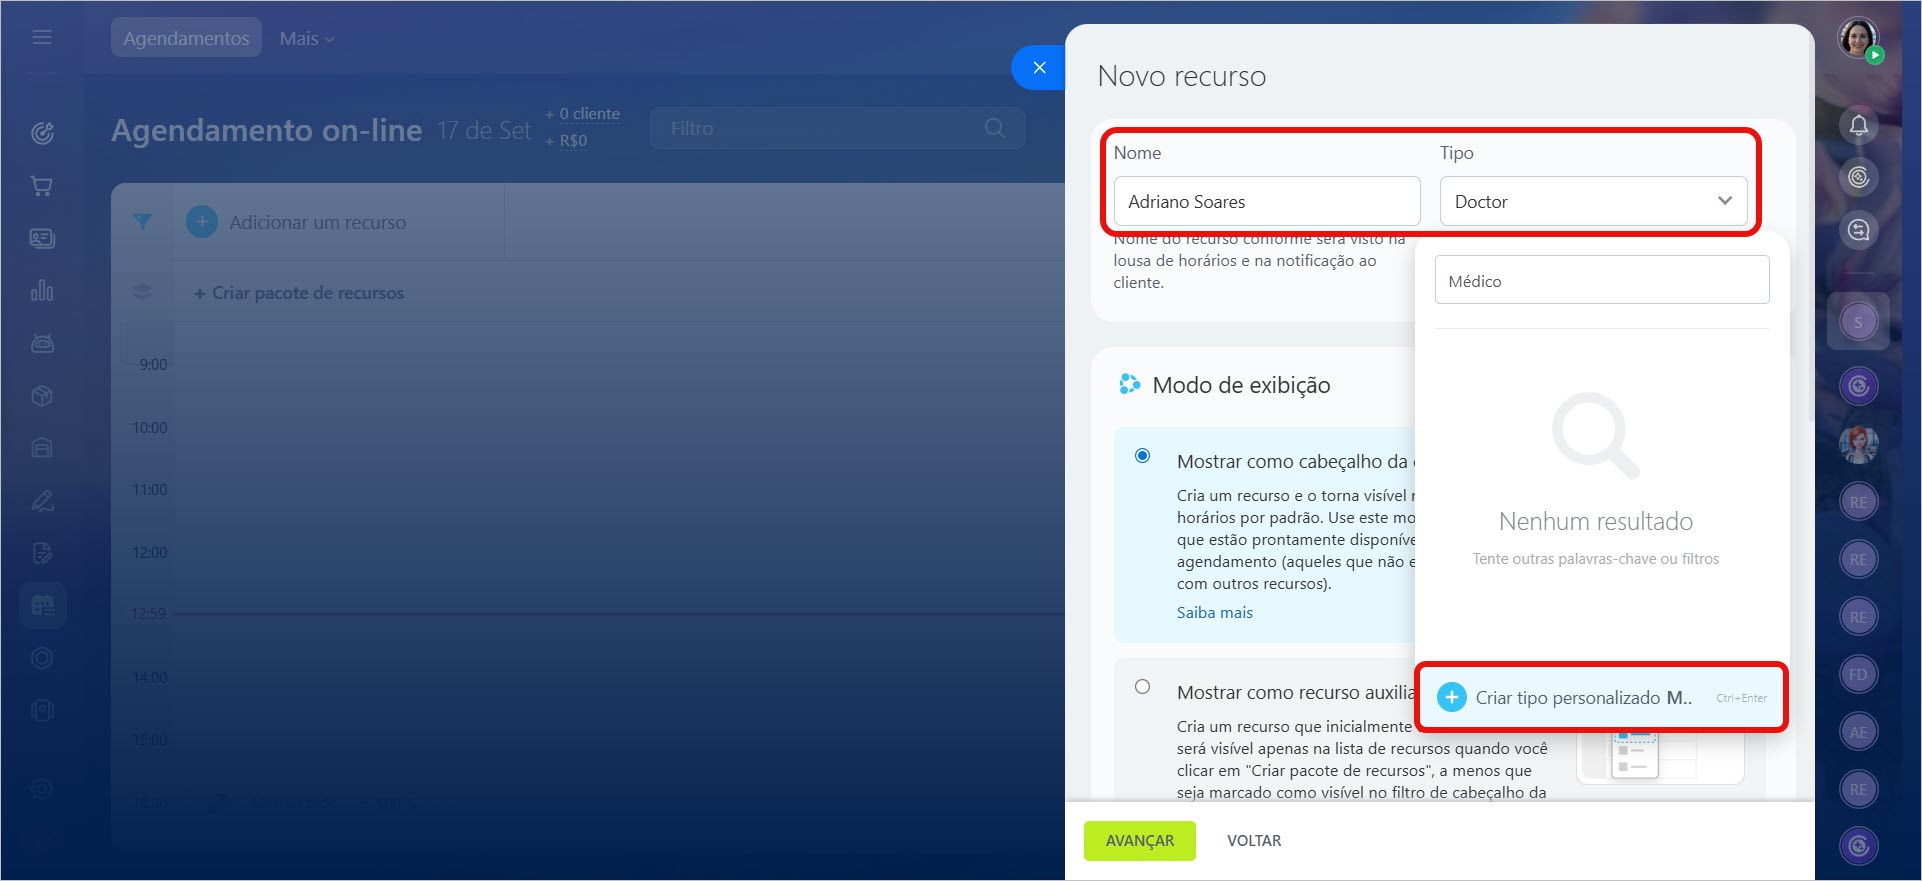Close the Novo recurso panel

point(1039,67)
